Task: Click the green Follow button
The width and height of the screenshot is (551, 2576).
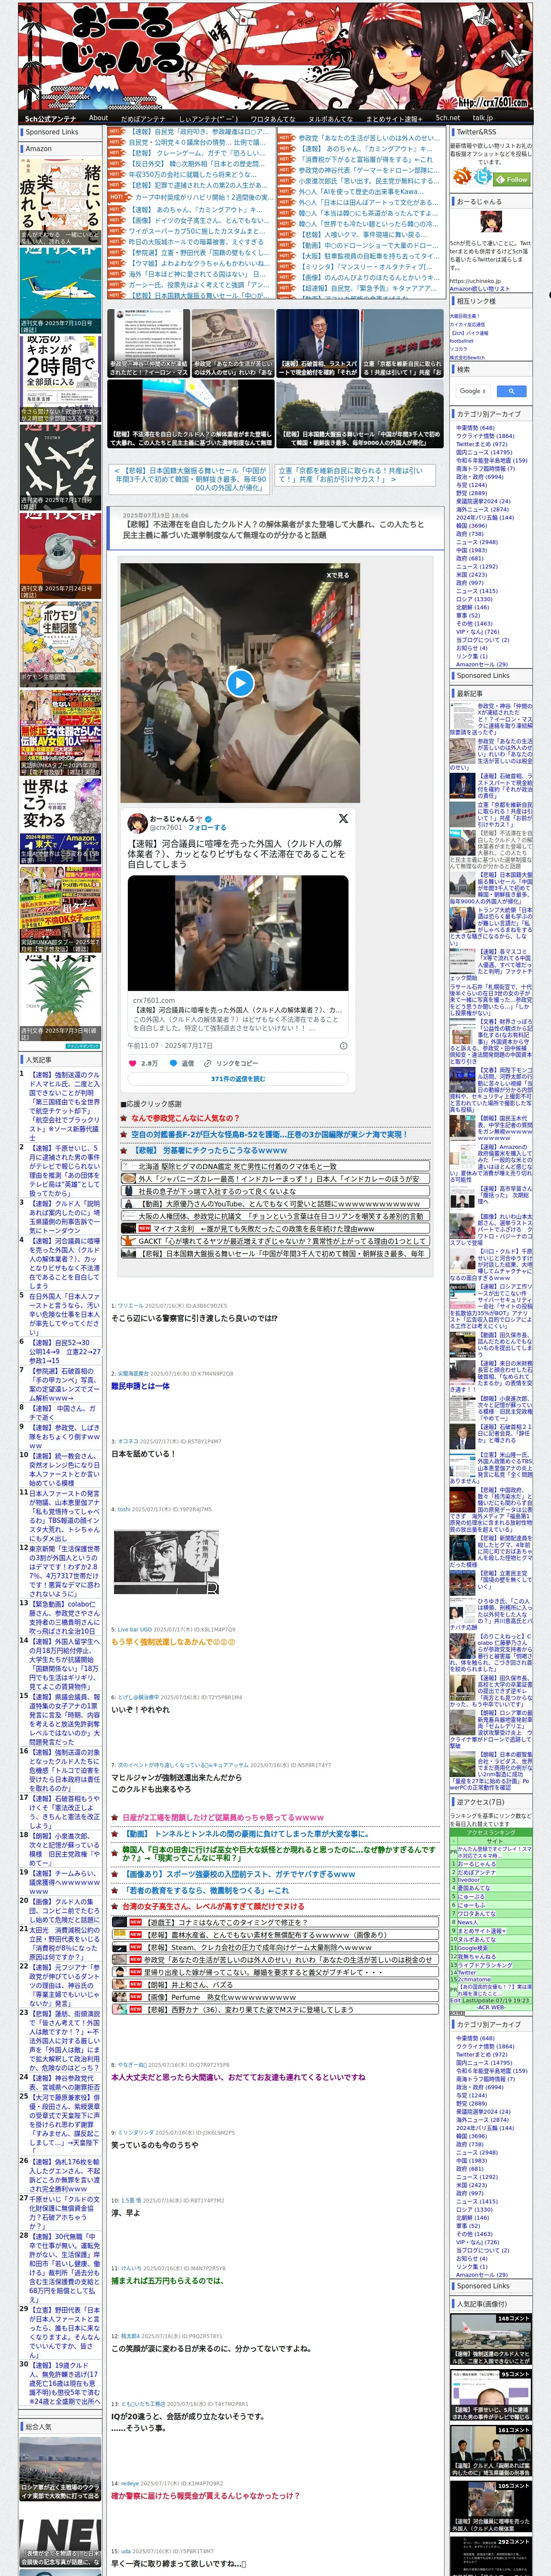Action: [513, 180]
